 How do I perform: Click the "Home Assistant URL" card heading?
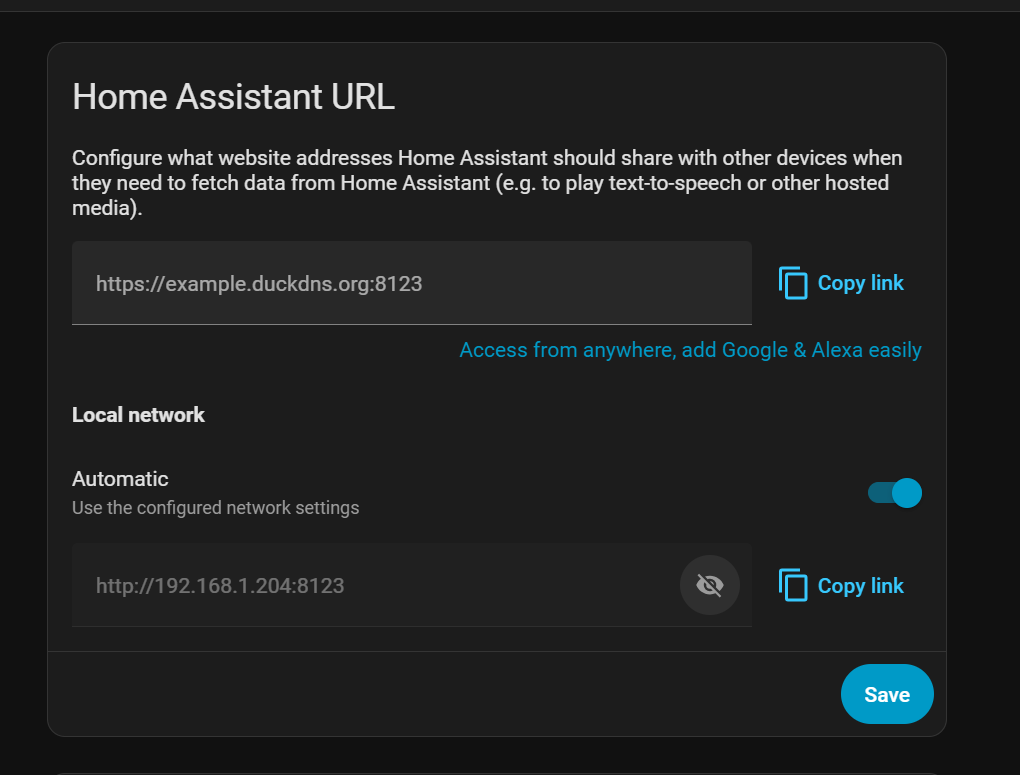(x=234, y=97)
